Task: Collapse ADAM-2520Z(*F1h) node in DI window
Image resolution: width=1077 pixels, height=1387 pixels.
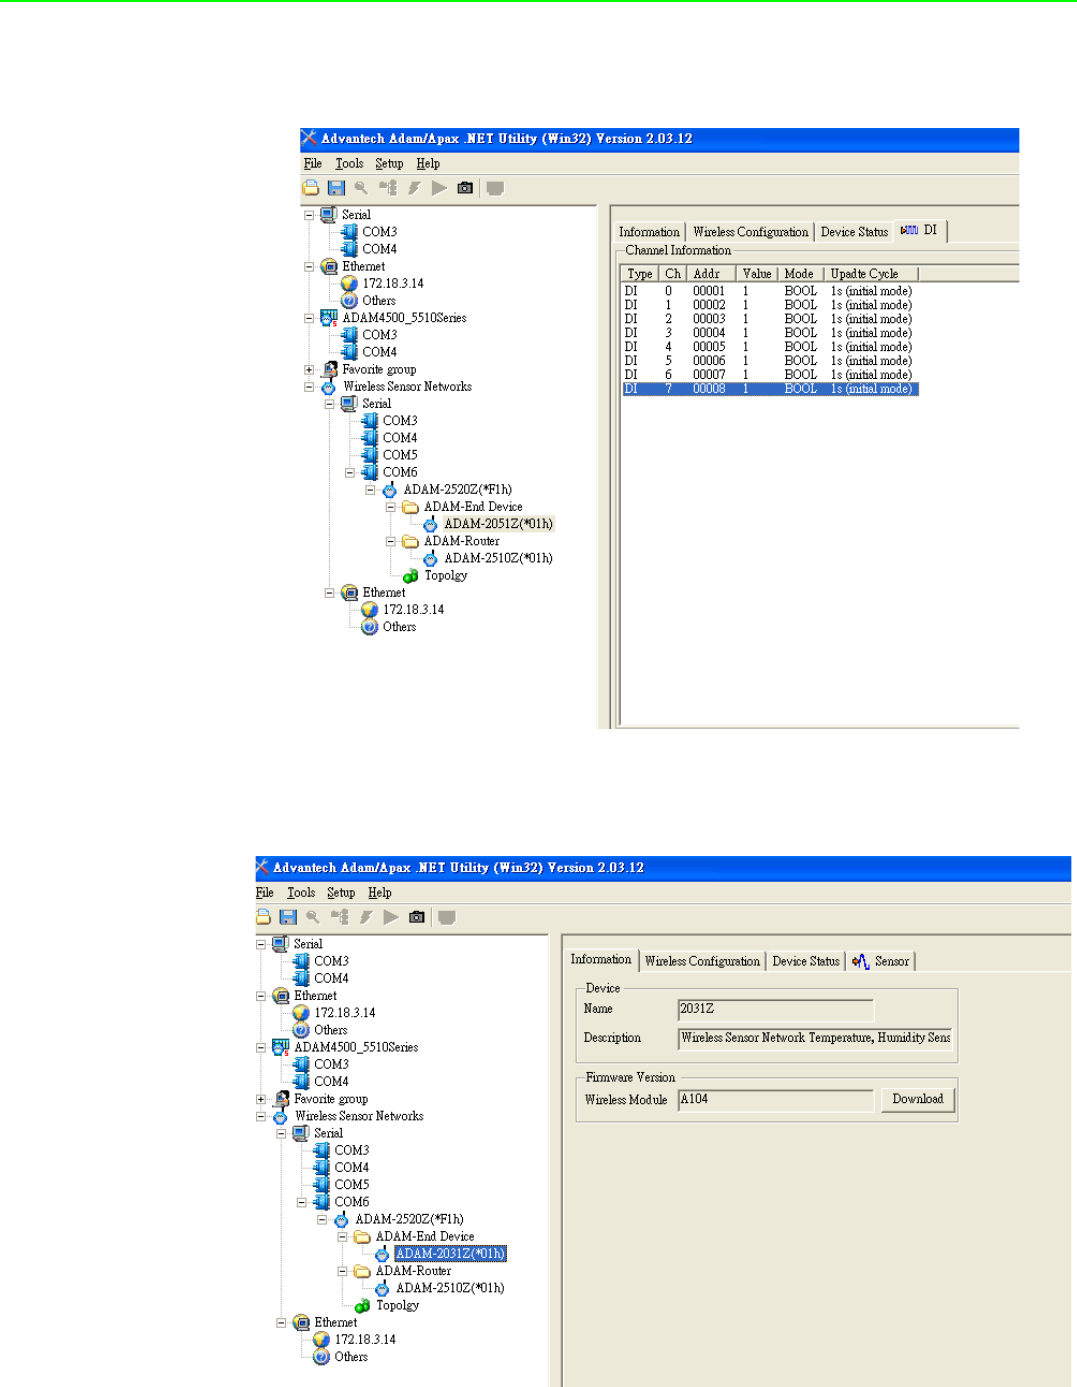Action: (x=370, y=490)
